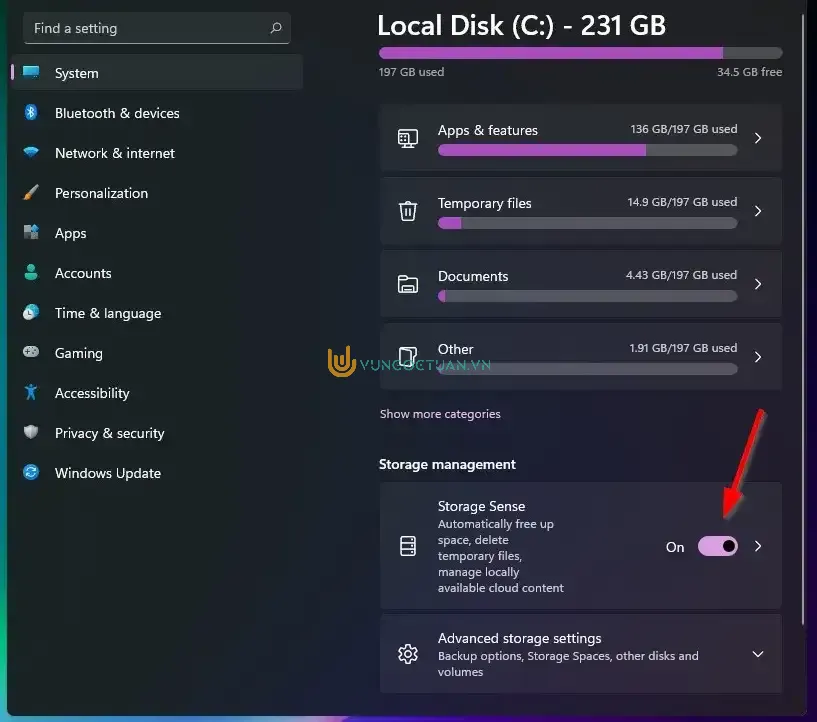Click the Apps & features label

(487, 130)
